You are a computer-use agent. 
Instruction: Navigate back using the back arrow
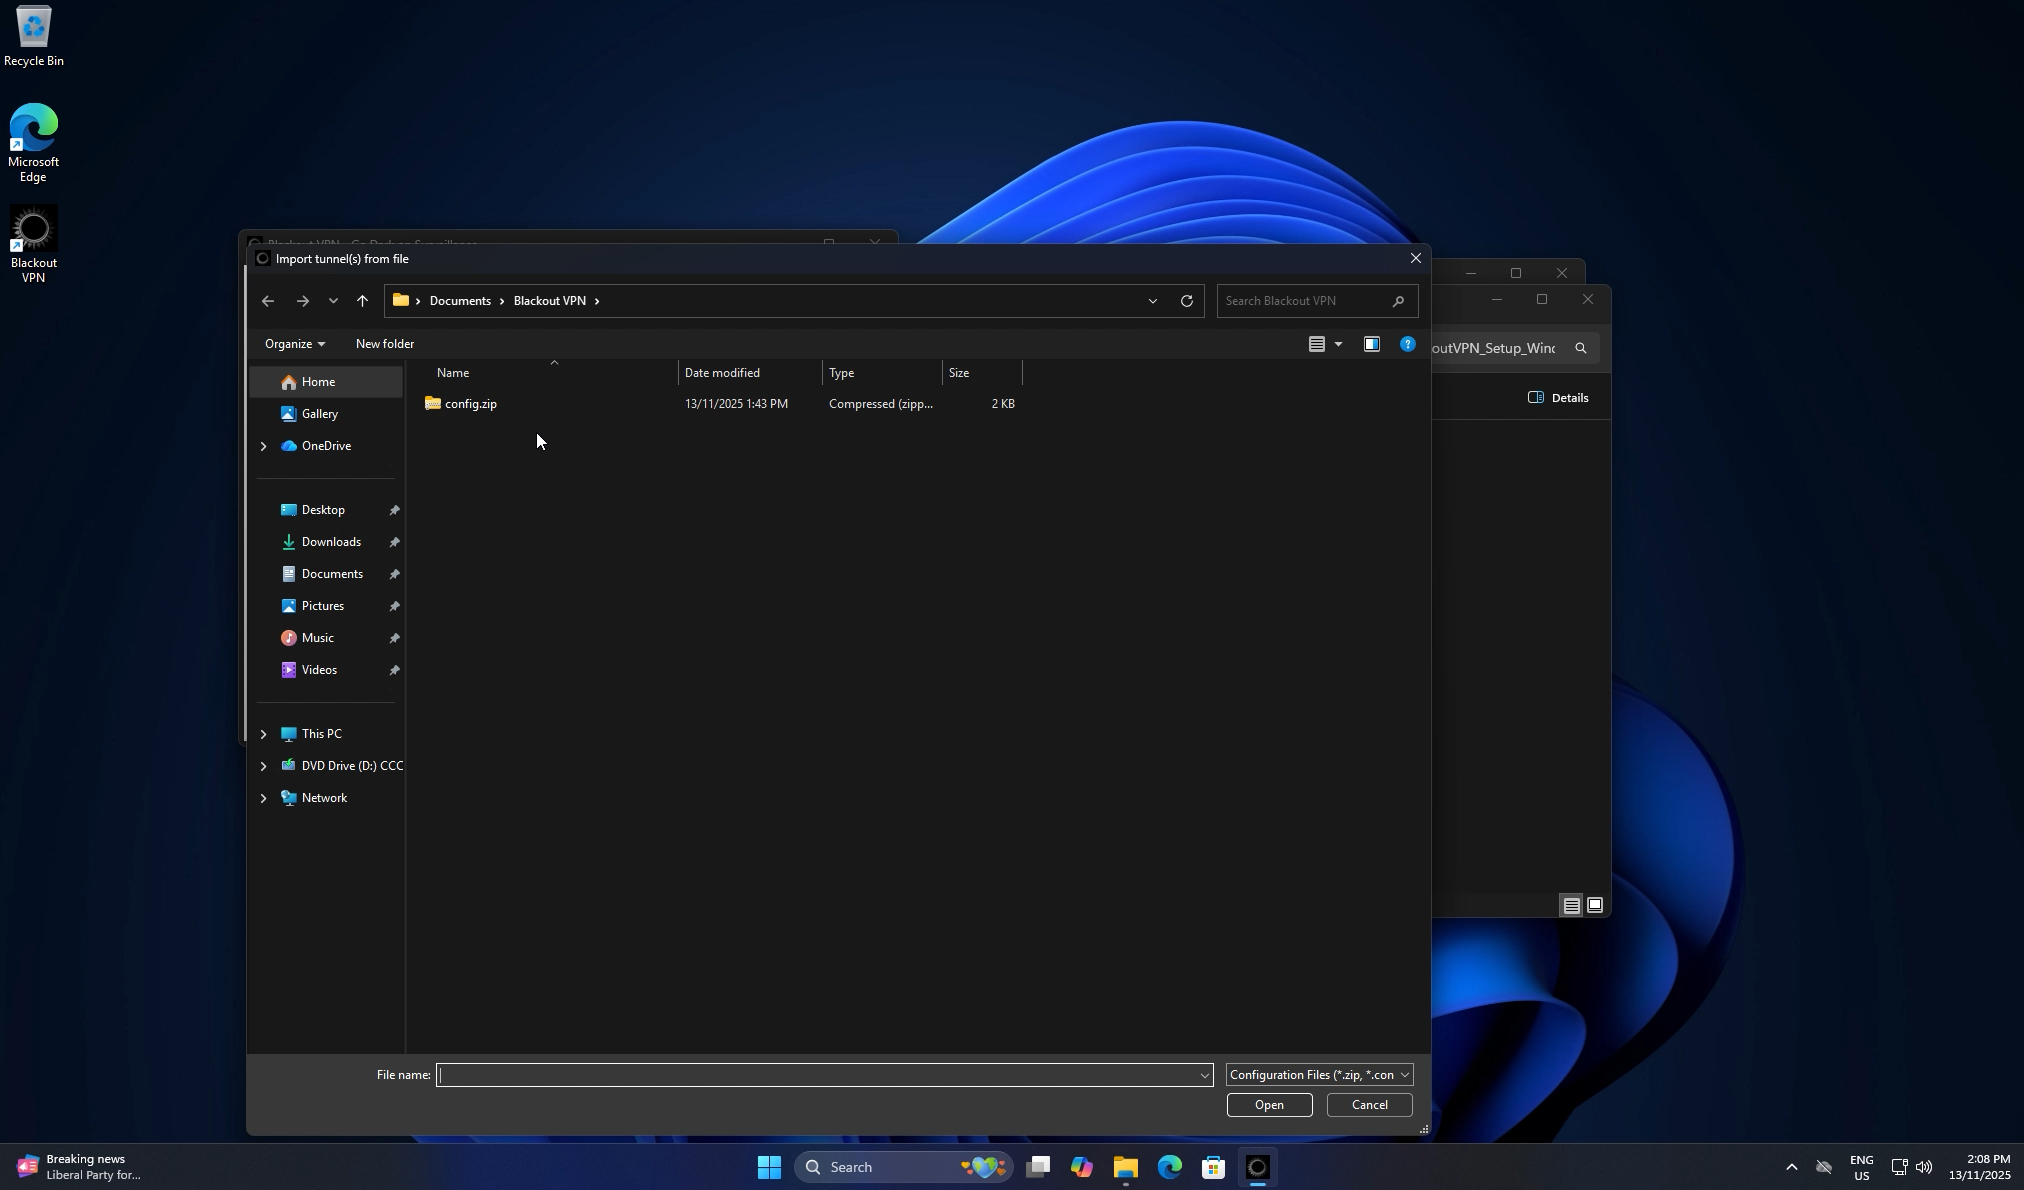(x=267, y=300)
